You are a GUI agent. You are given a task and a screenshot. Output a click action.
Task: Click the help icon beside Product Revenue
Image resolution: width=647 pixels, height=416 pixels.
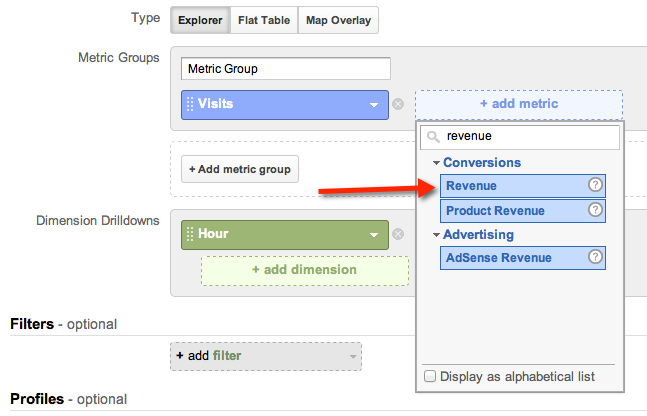tap(595, 210)
